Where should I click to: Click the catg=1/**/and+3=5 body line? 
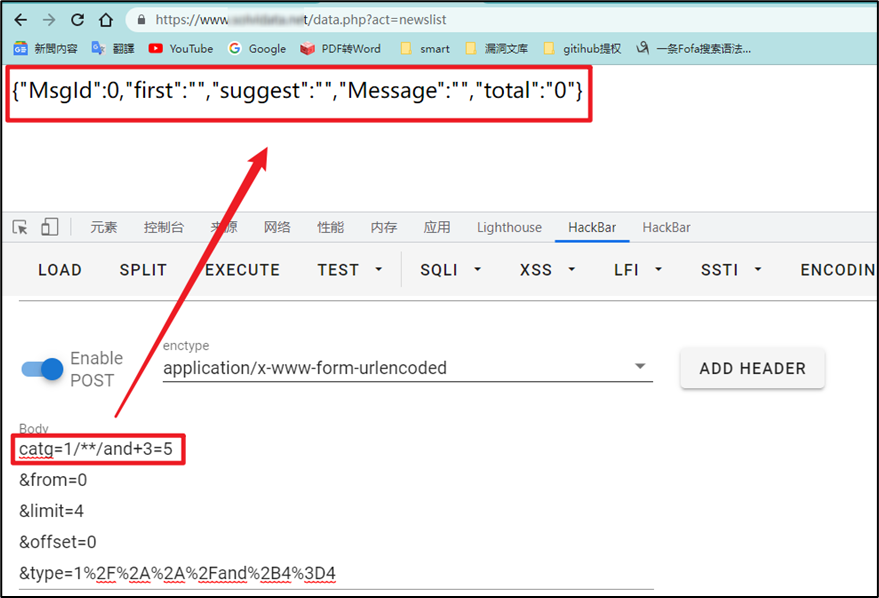[x=96, y=449]
